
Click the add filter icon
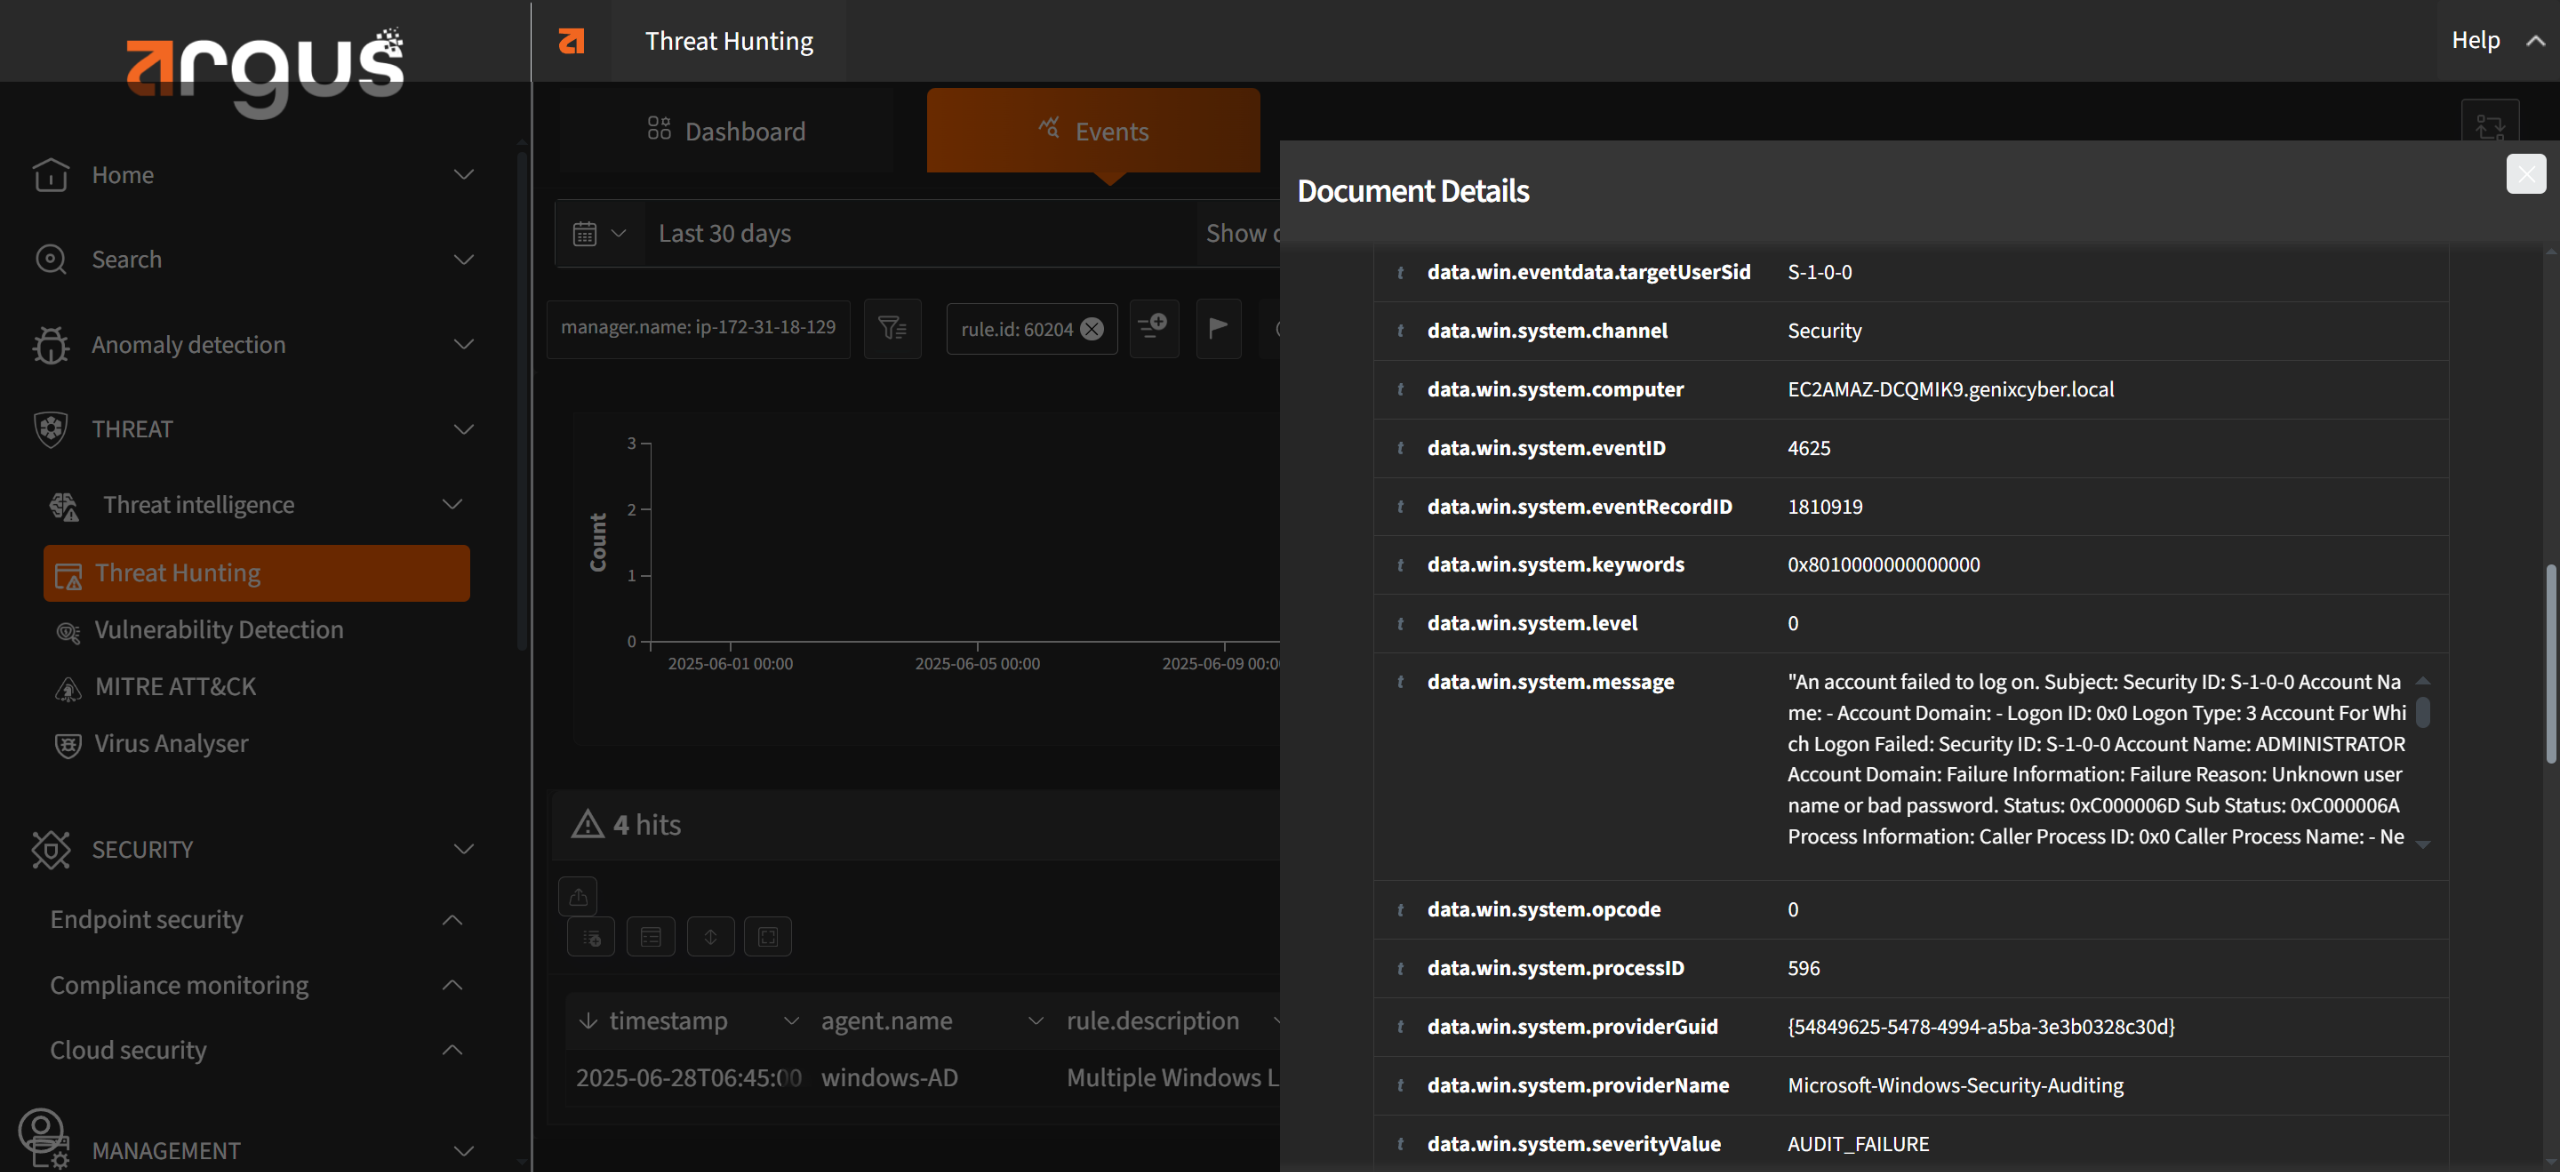tap(1154, 328)
